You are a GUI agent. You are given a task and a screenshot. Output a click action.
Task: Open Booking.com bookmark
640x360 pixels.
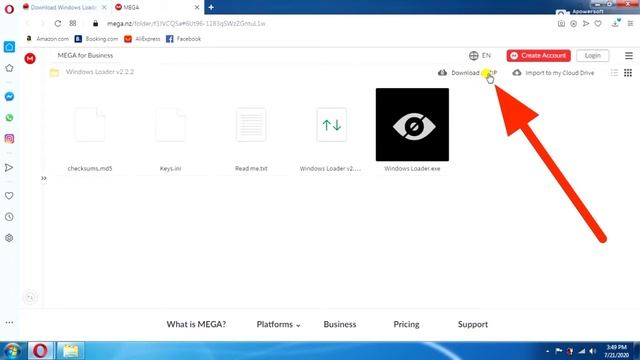click(96, 39)
